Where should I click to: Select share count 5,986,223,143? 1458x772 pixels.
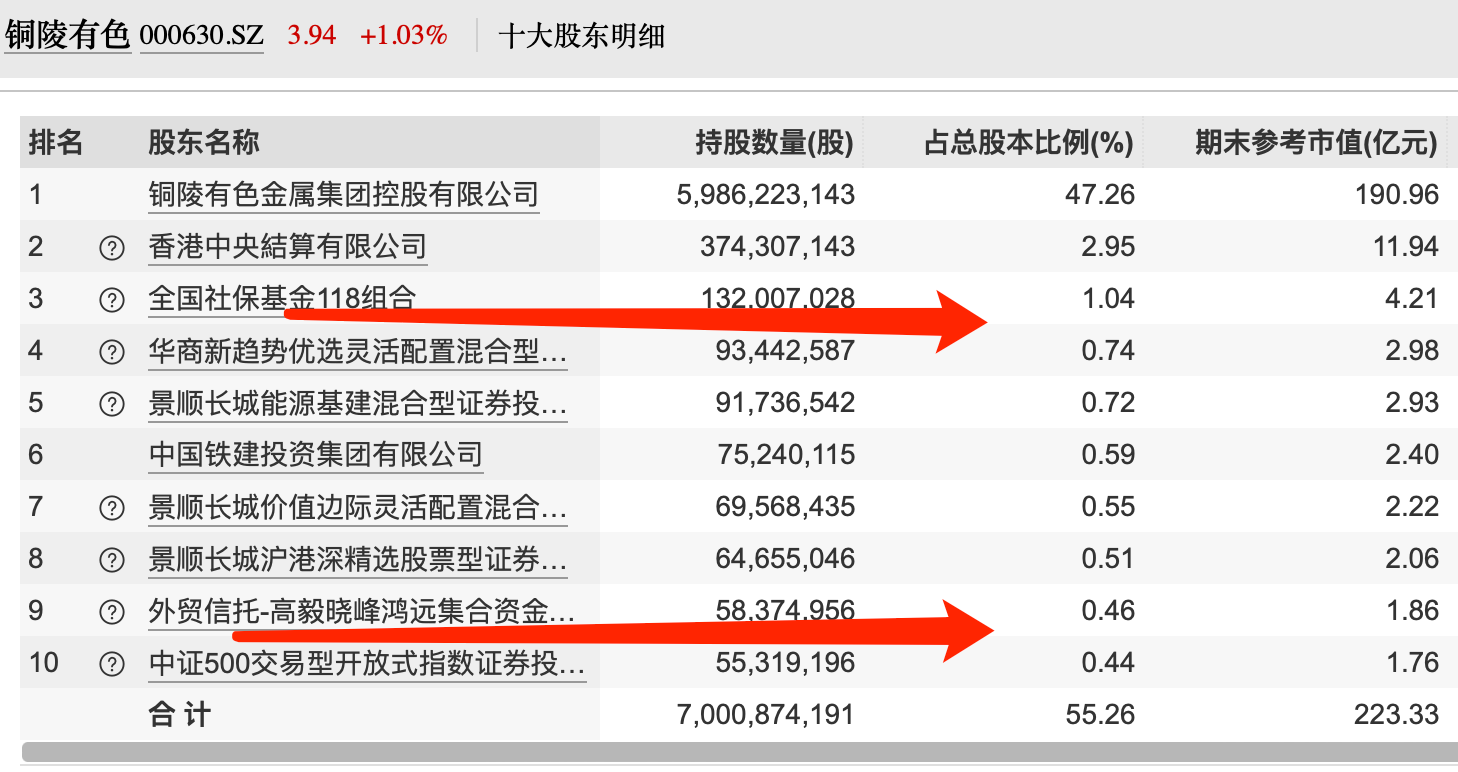tap(766, 194)
